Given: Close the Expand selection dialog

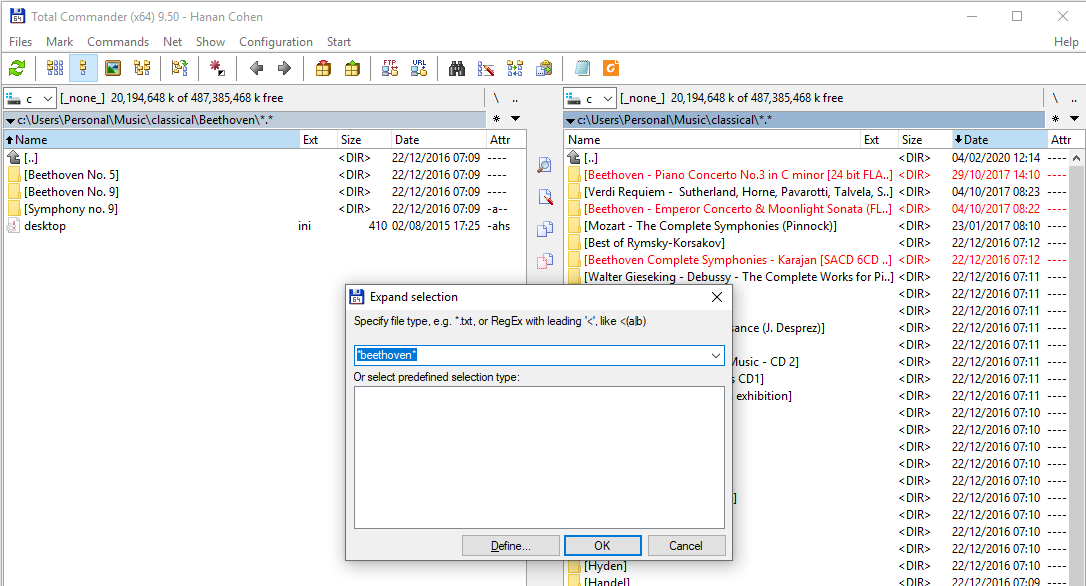Looking at the screenshot, I should [717, 297].
